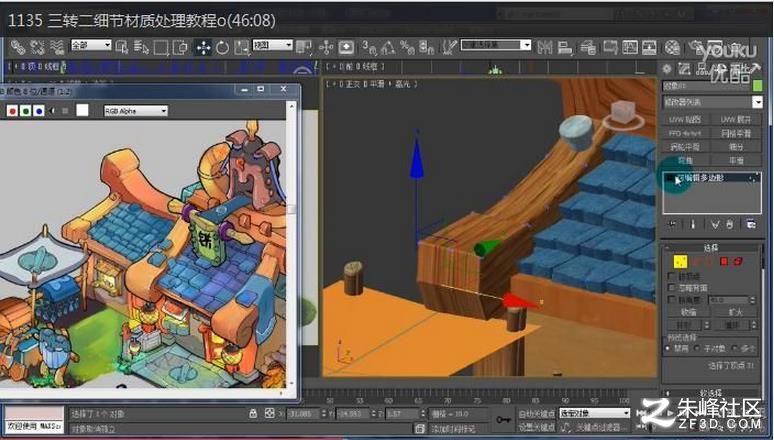Click the Select Object tool

121,47
